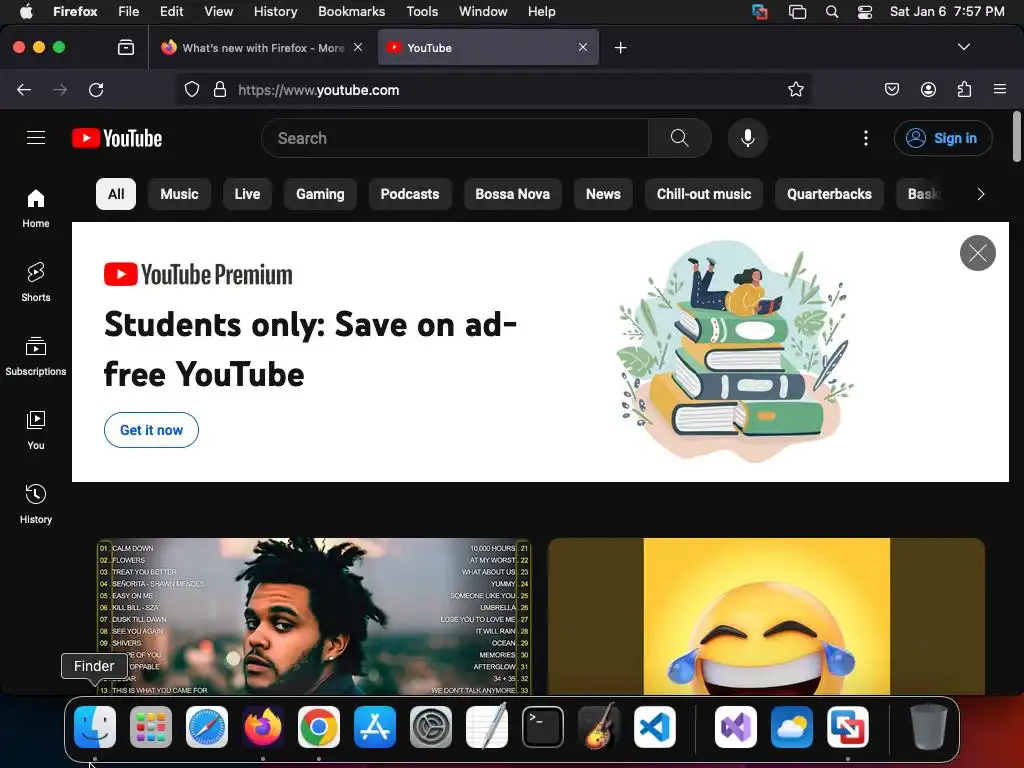Select the Live category chip
This screenshot has width=1024, height=768.
pos(248,194)
